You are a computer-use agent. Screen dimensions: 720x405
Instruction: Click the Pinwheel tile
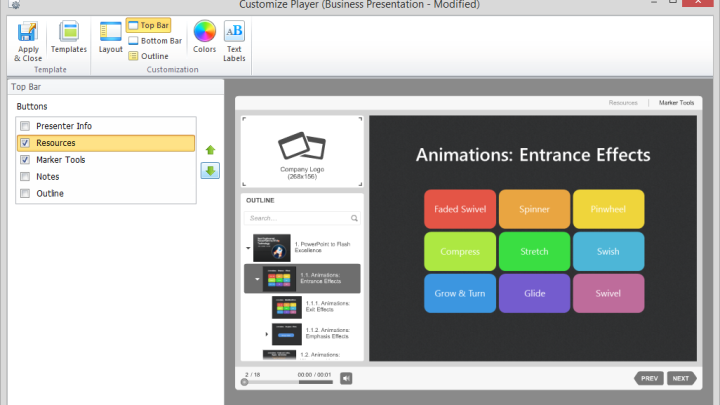coord(608,209)
